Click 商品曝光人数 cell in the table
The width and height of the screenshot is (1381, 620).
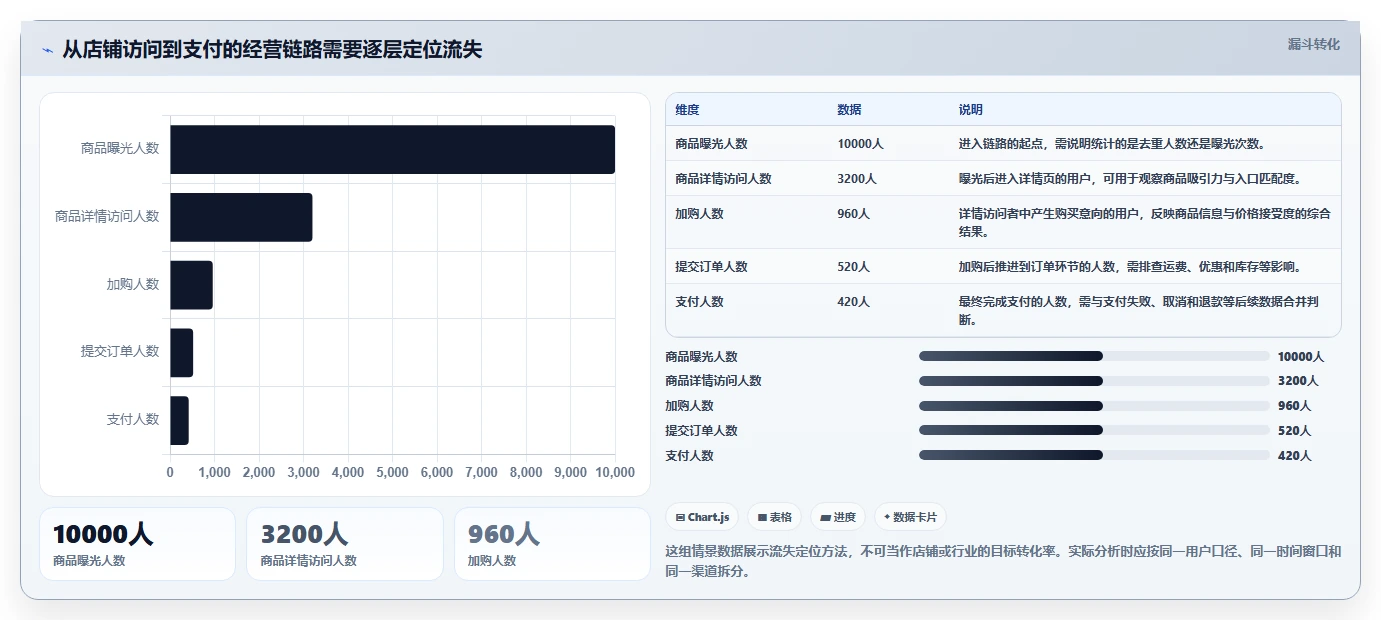click(711, 144)
